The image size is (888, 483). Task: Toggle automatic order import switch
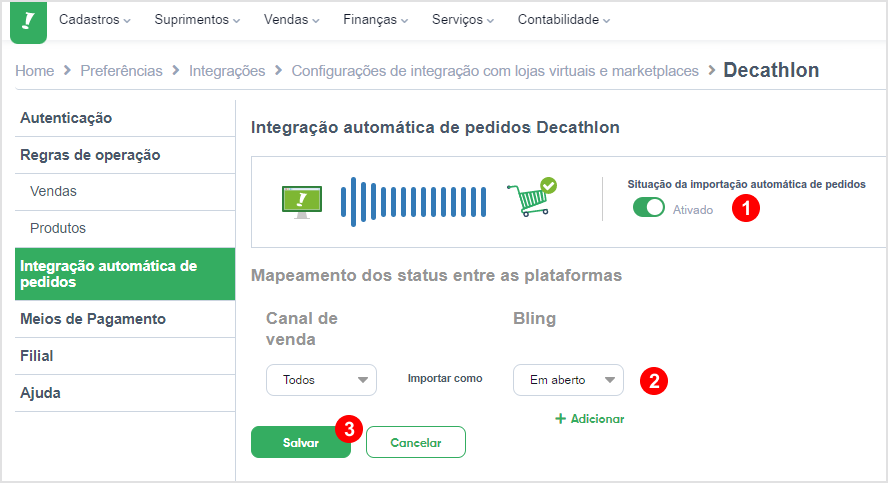click(x=648, y=207)
